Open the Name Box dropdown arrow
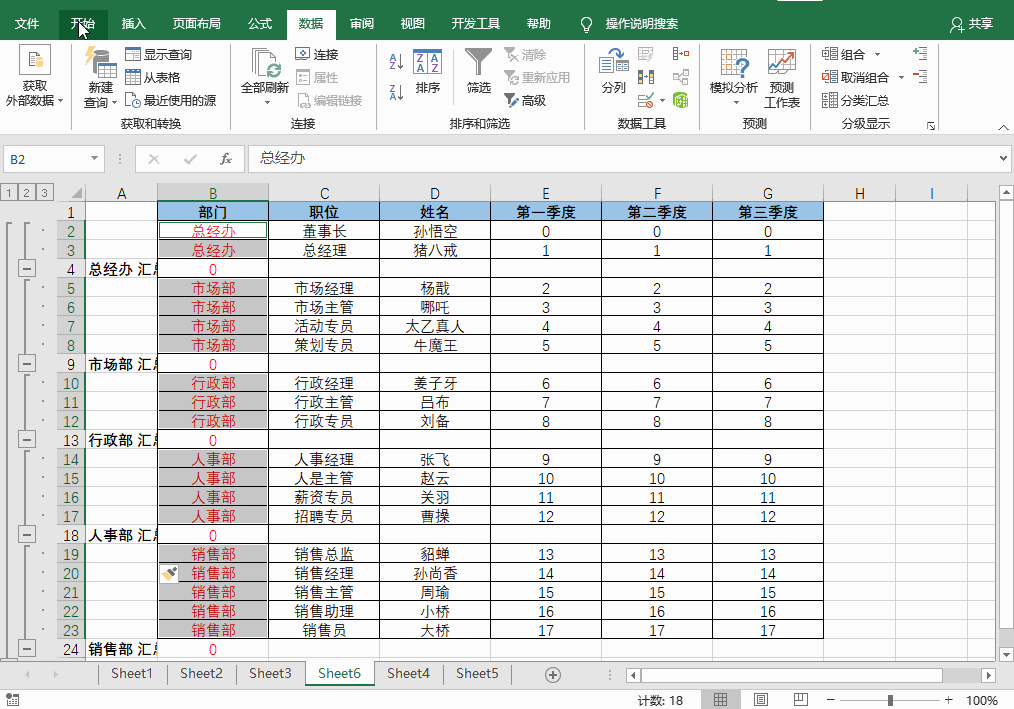 [x=94, y=159]
